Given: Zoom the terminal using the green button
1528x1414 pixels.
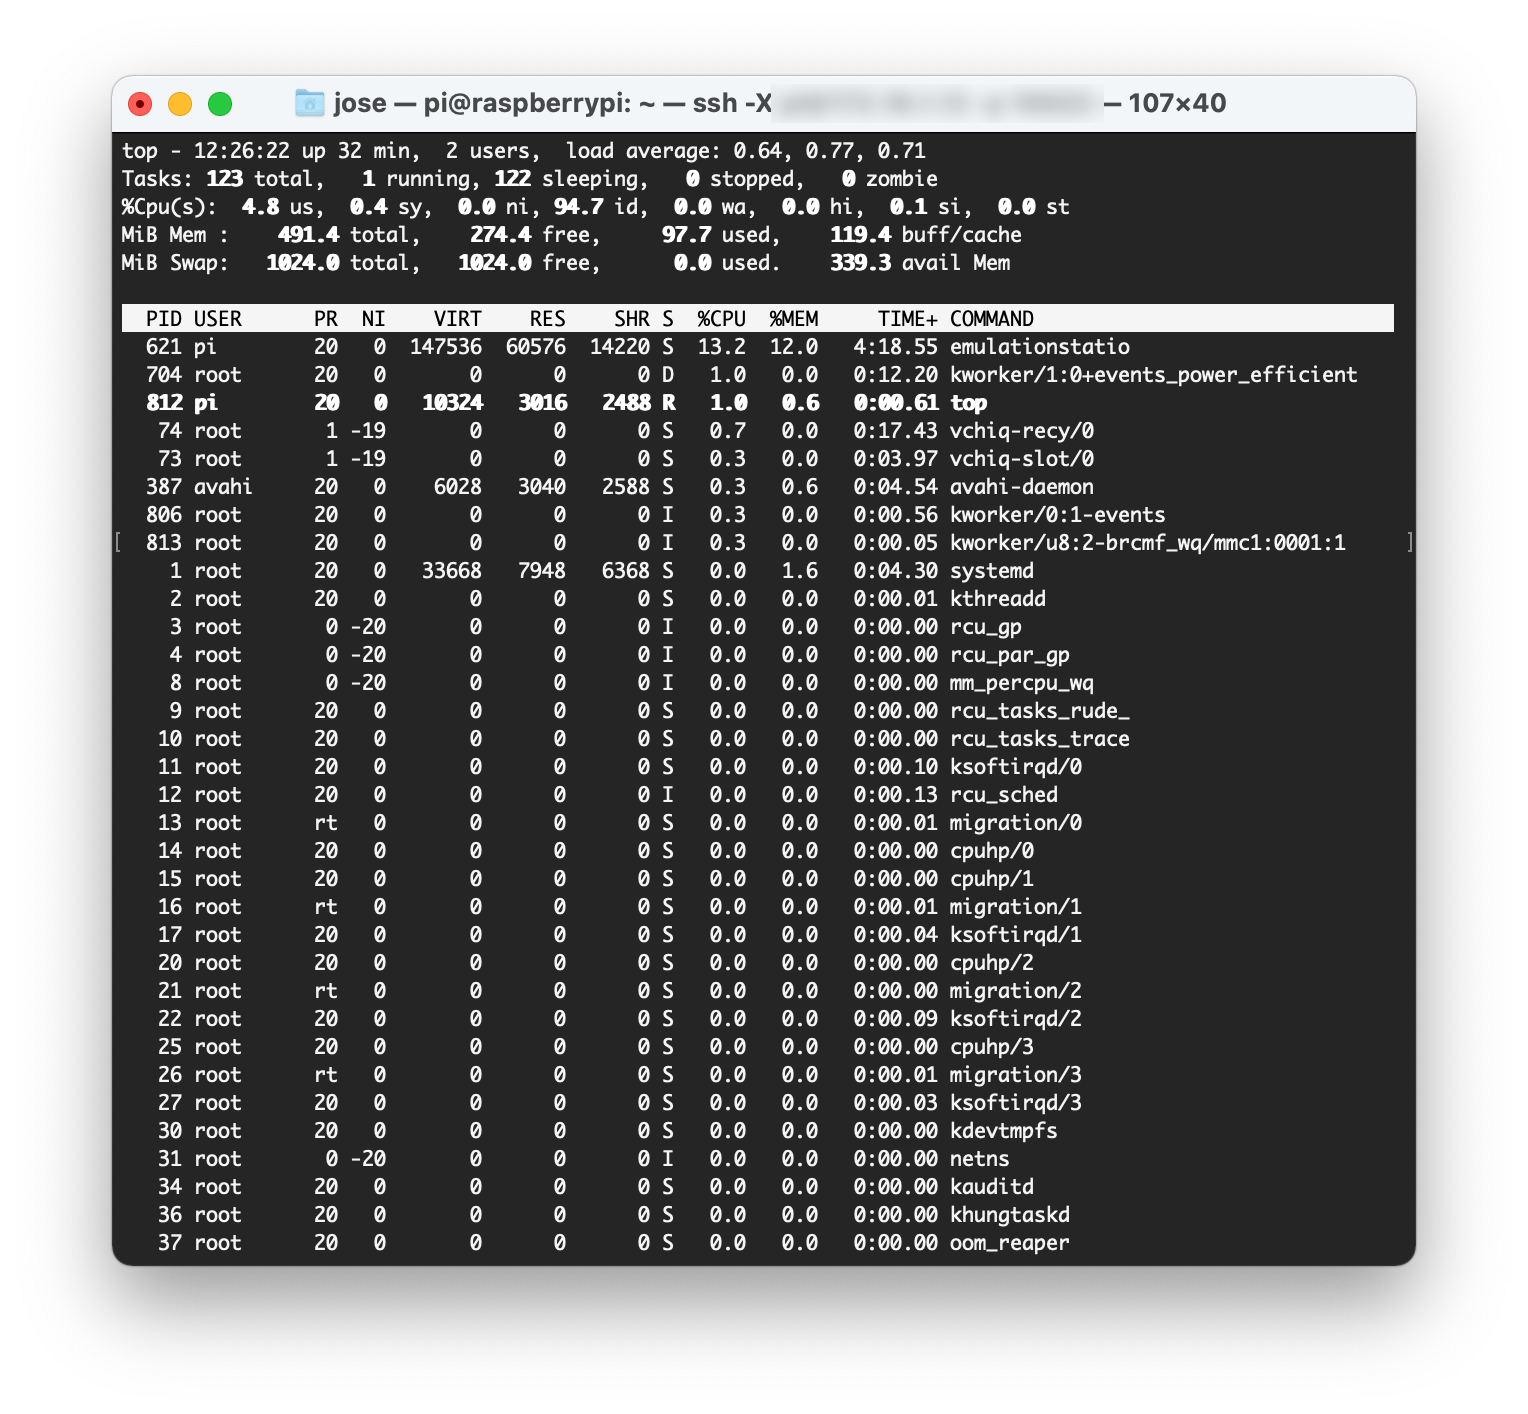Looking at the screenshot, I should pos(220,103).
